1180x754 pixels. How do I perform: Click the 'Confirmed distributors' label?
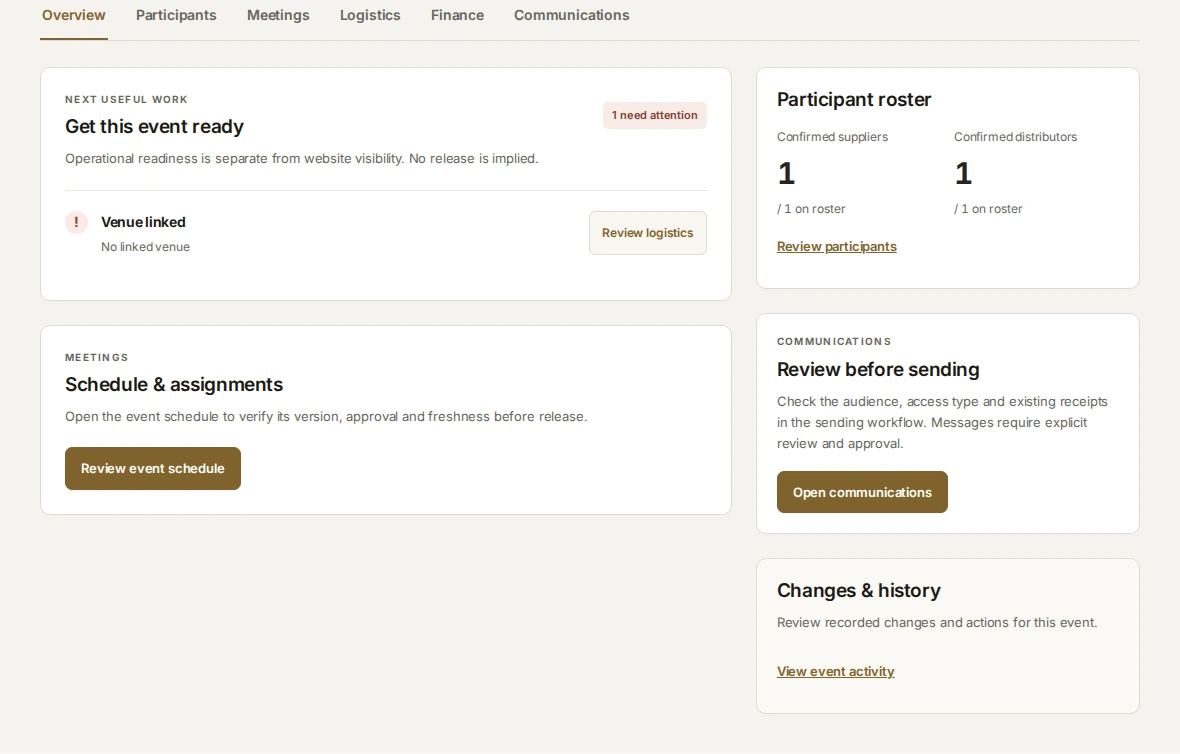pos(1015,137)
